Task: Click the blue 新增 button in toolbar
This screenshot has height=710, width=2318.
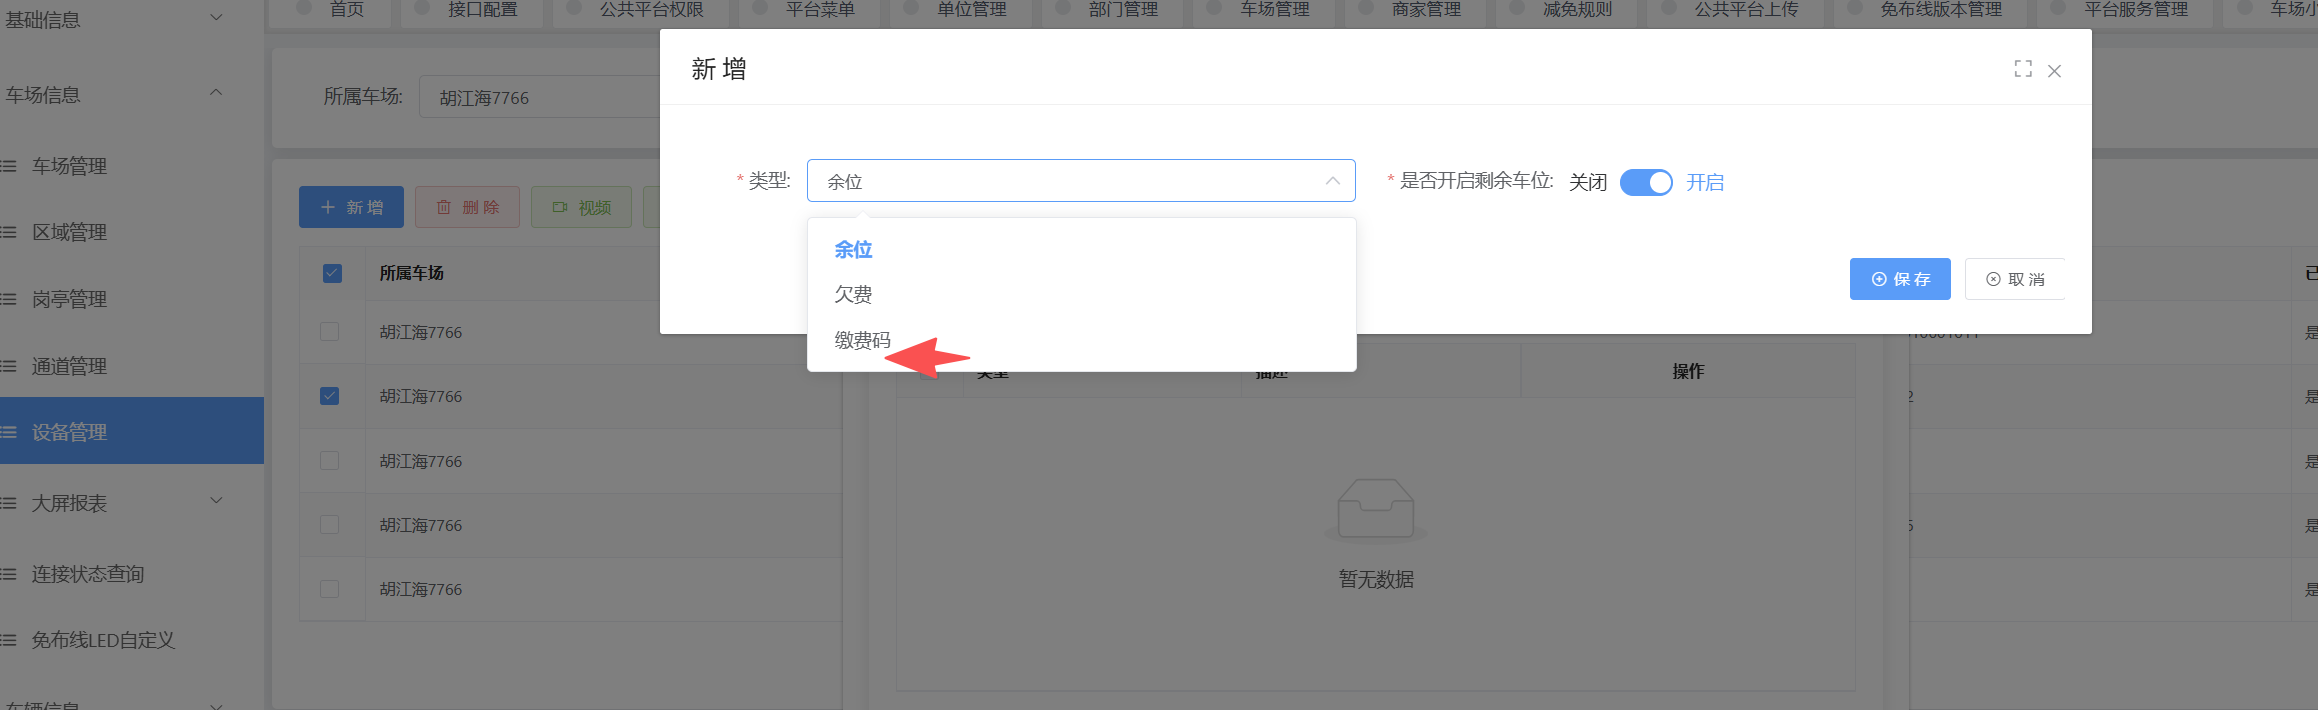Action: pyautogui.click(x=351, y=207)
